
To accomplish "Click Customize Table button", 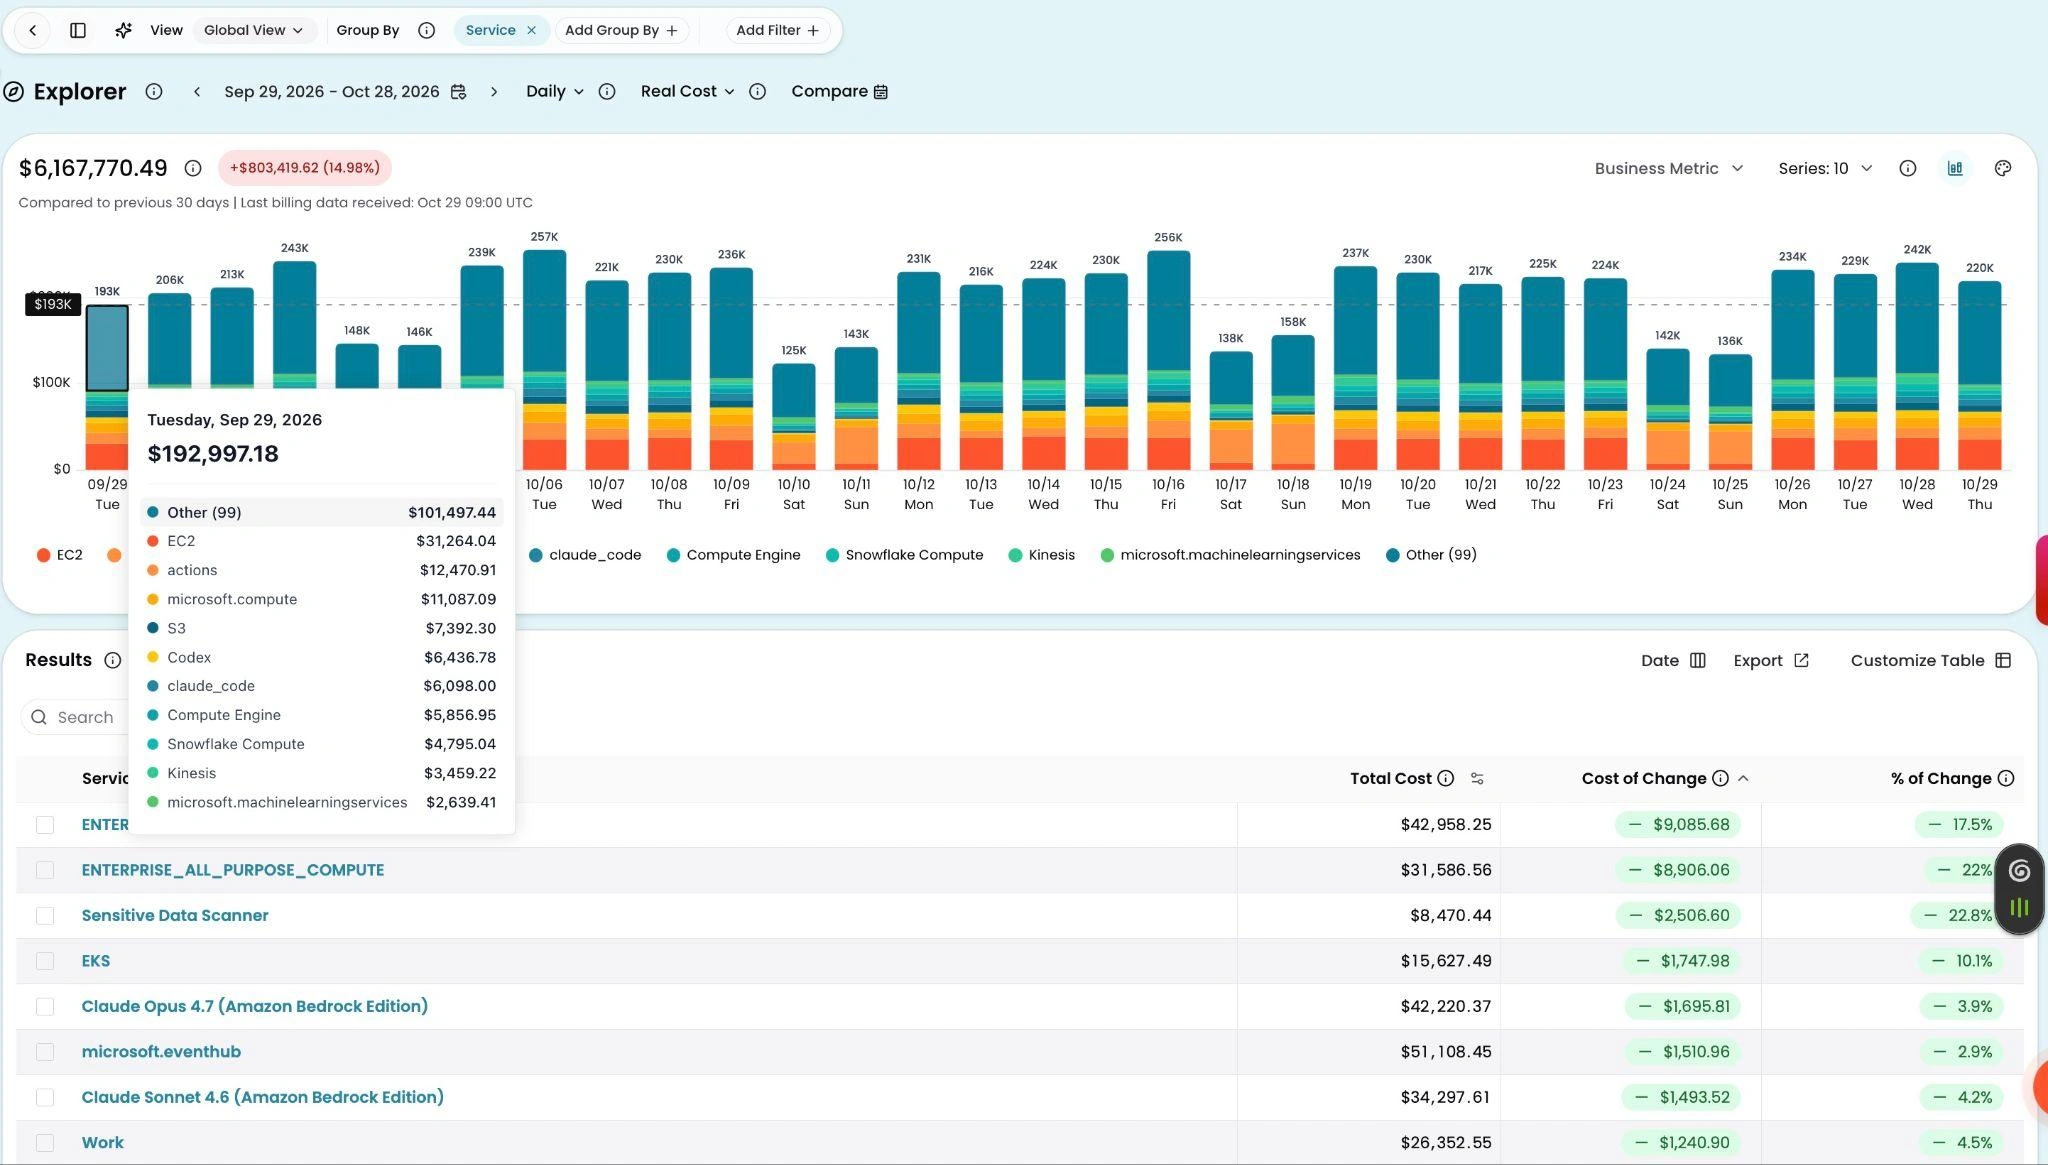I will pyautogui.click(x=1930, y=660).
